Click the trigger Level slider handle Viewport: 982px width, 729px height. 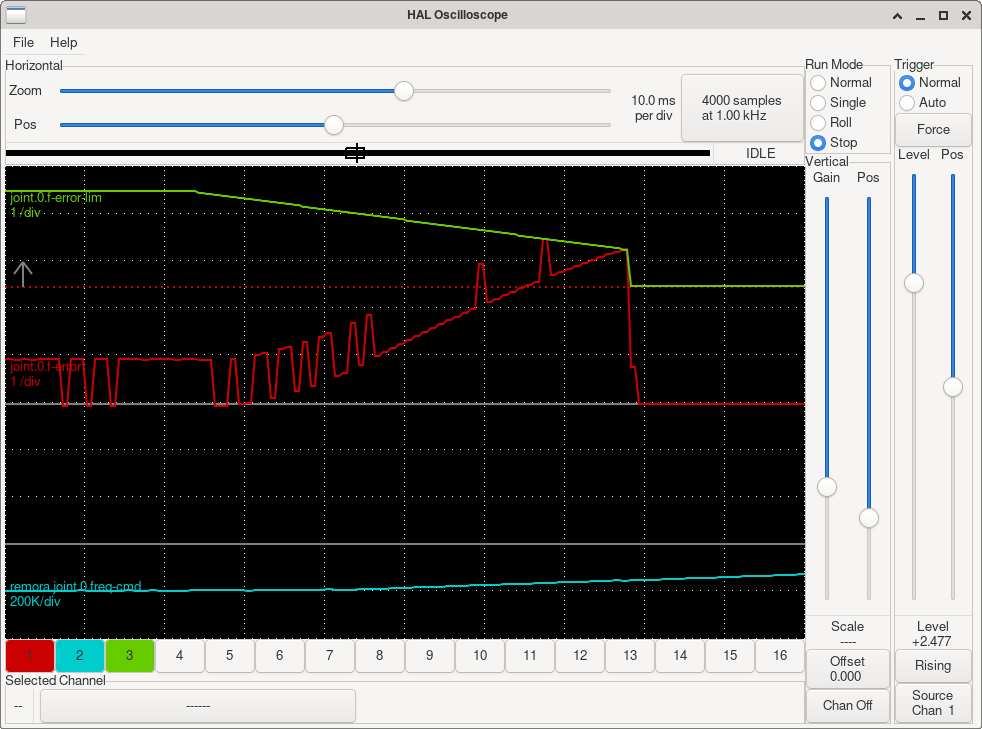point(914,283)
